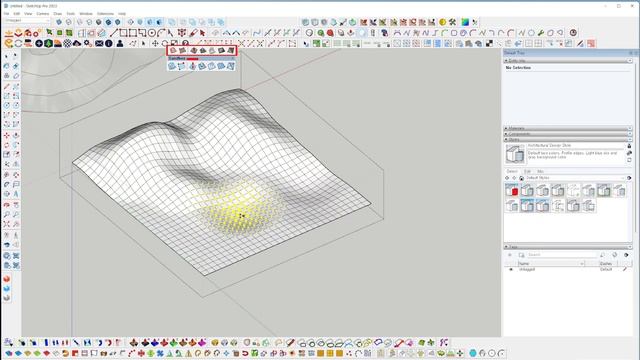Choose From Scratch below the Sandbox title bar
Image resolution: width=640 pixels, height=360 pixels.
pos(182,66)
